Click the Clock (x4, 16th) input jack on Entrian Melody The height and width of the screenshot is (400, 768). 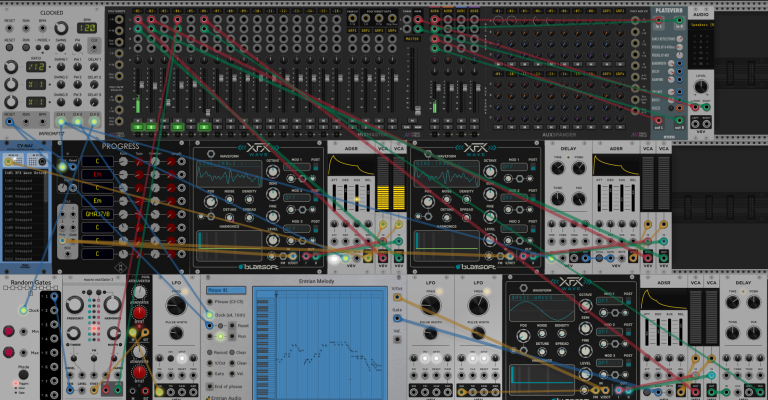(x=210, y=315)
